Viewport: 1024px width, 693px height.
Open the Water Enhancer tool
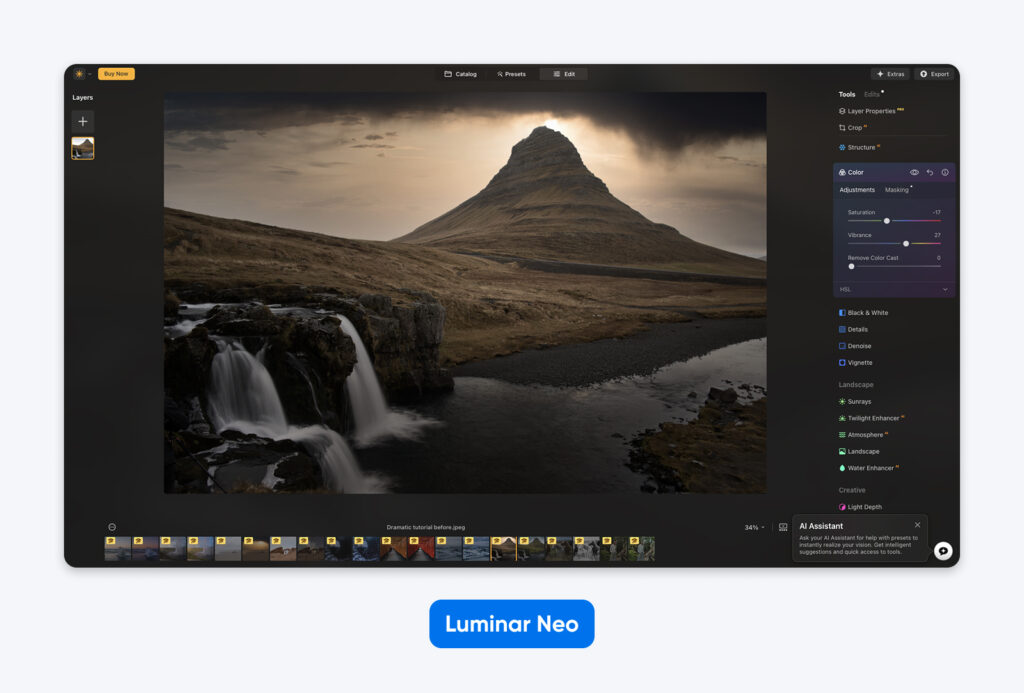pyautogui.click(x=872, y=467)
